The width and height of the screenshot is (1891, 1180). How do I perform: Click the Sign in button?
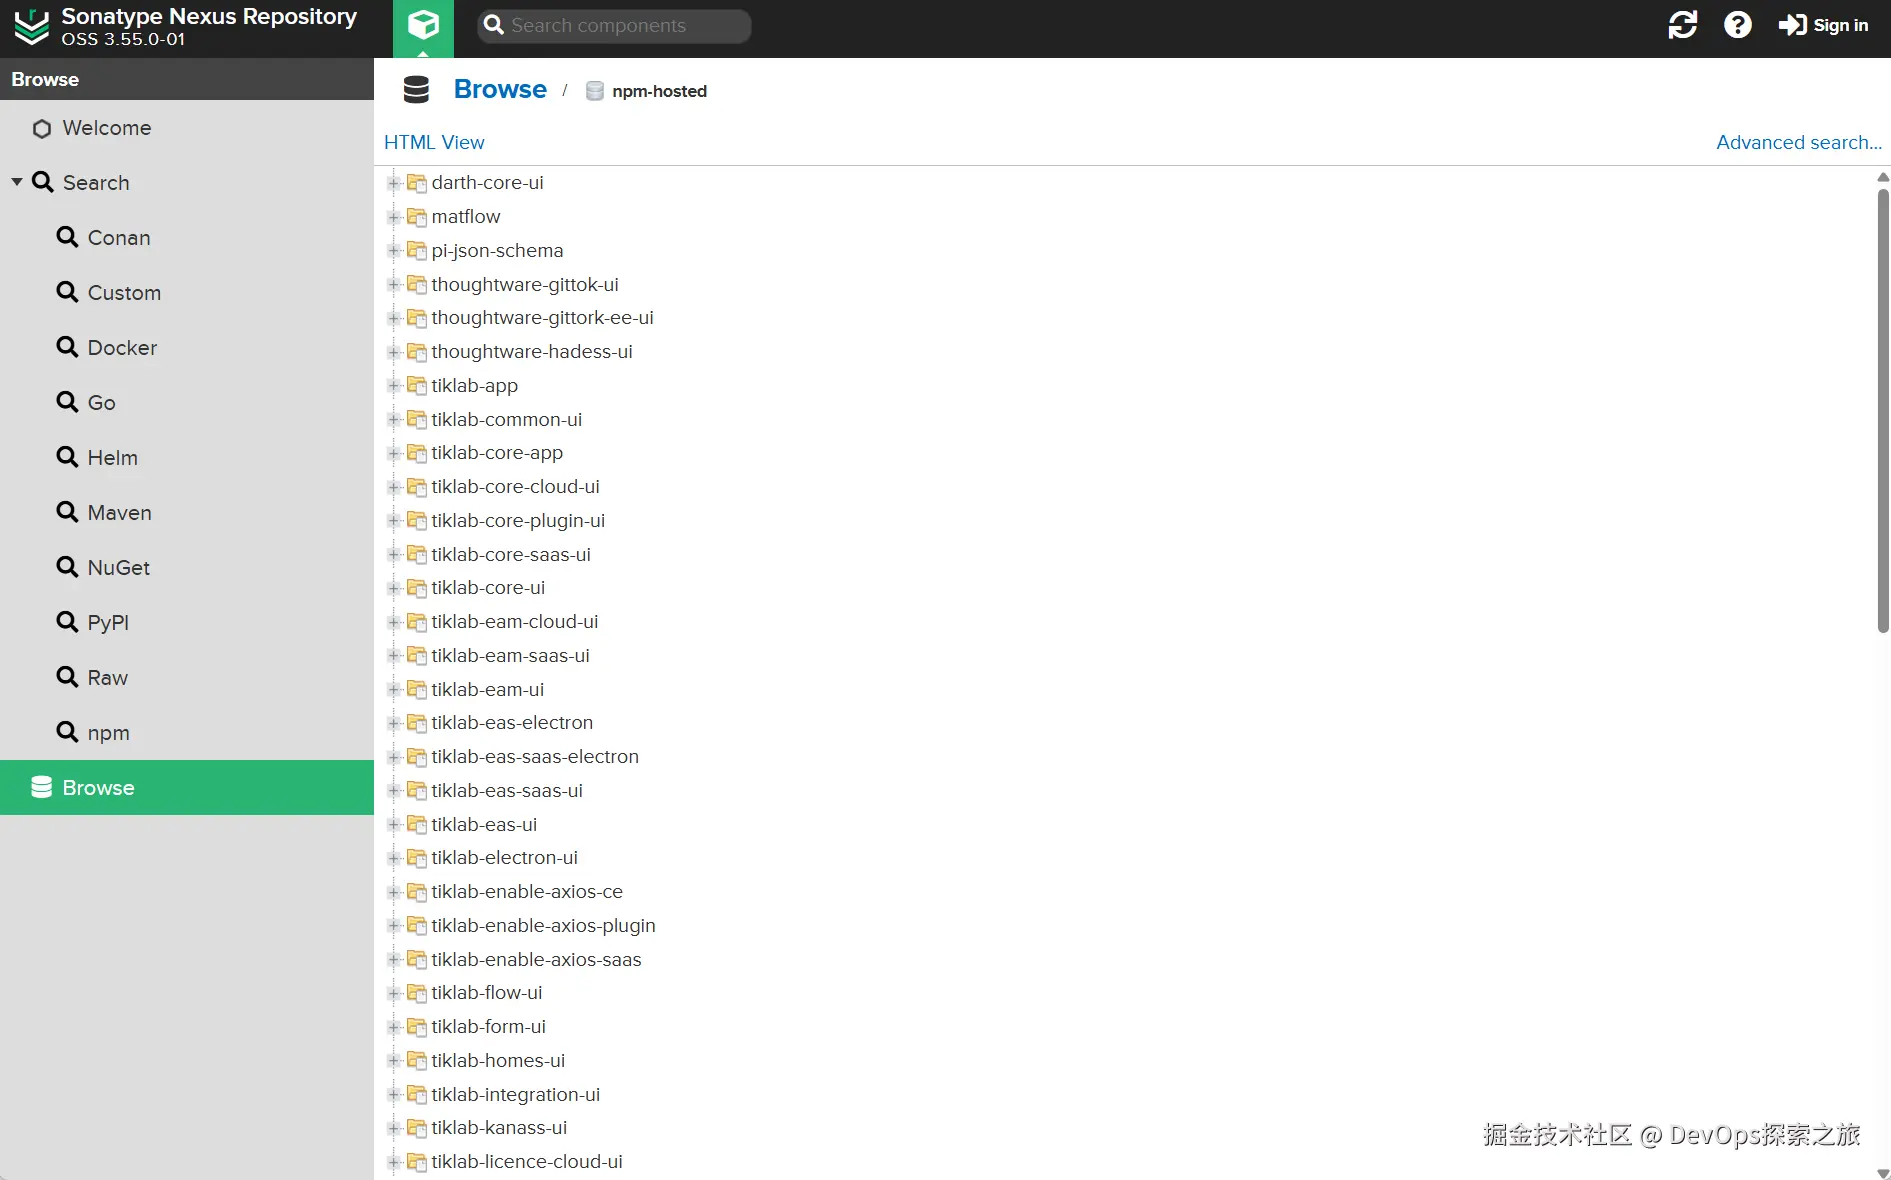click(x=1823, y=25)
